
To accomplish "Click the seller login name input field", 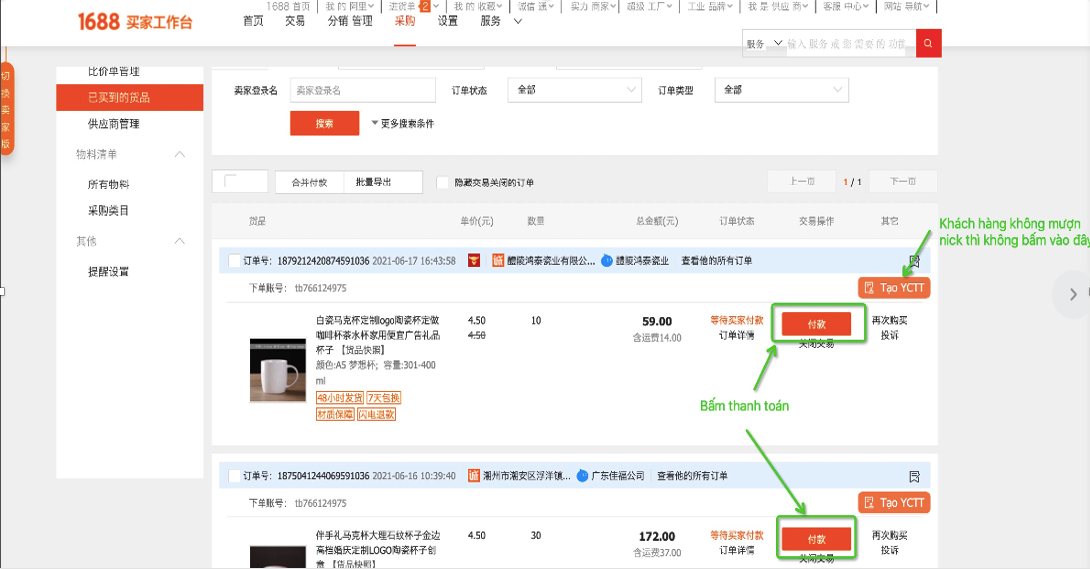I will click(x=363, y=90).
